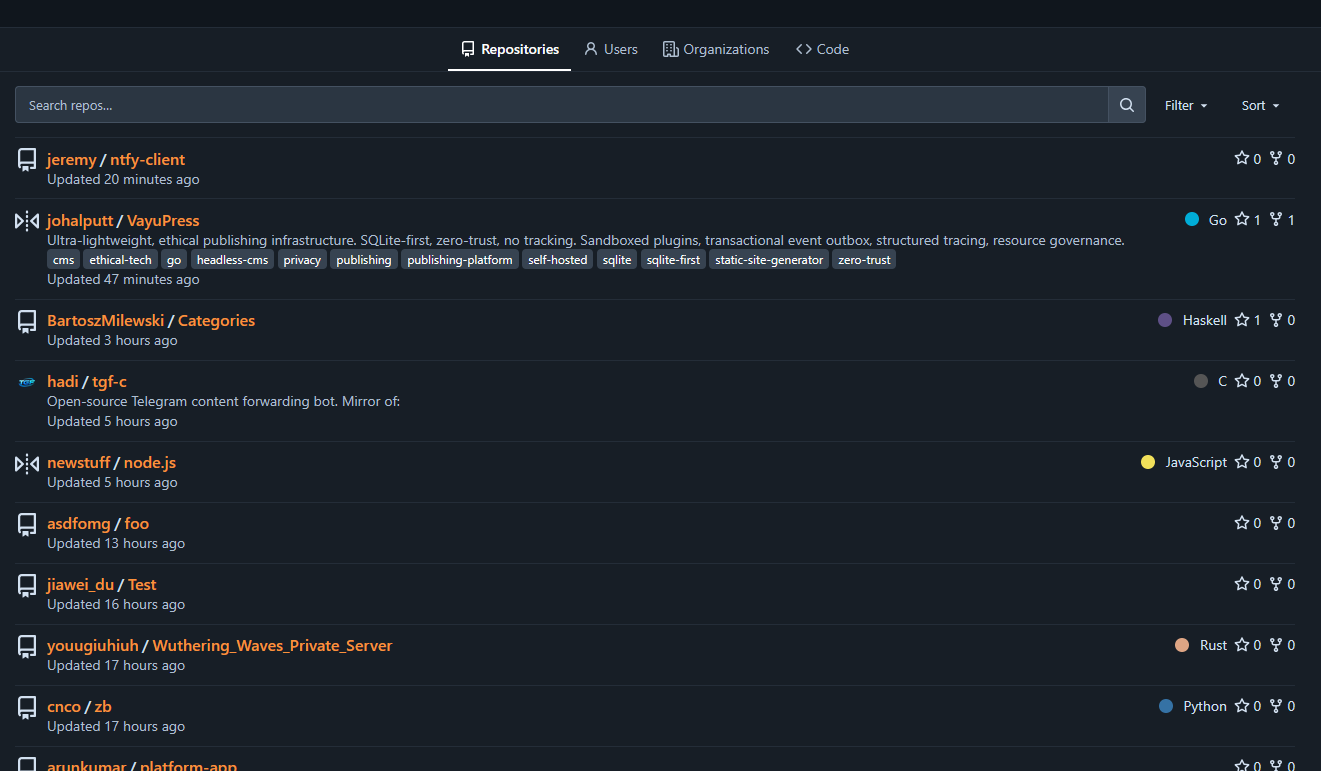Open the VayuPress repository link
1321x771 pixels.
click(163, 220)
